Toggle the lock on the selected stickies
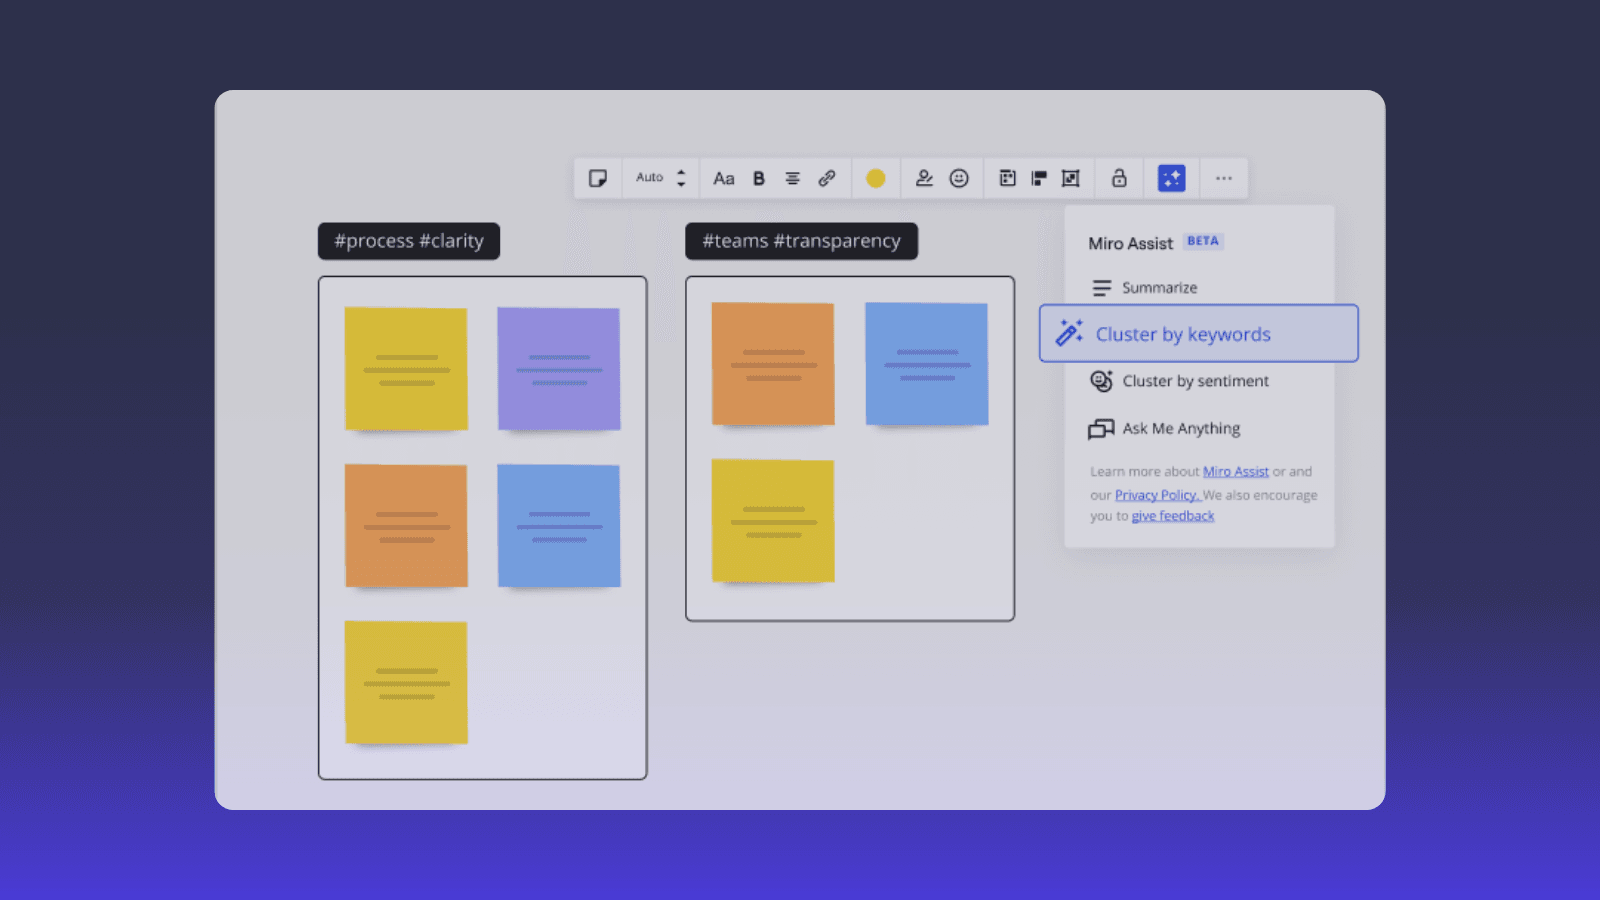The height and width of the screenshot is (900, 1600). pyautogui.click(x=1118, y=178)
